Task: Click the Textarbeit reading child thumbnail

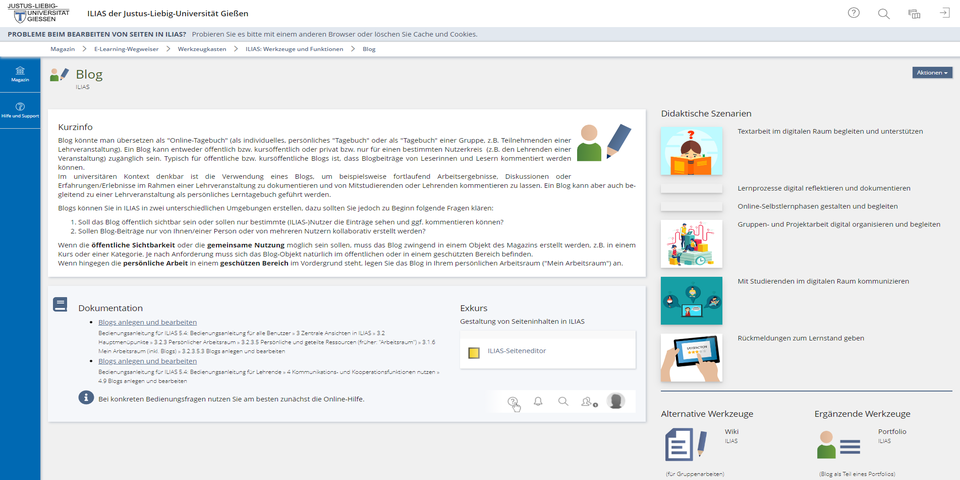Action: 691,151
